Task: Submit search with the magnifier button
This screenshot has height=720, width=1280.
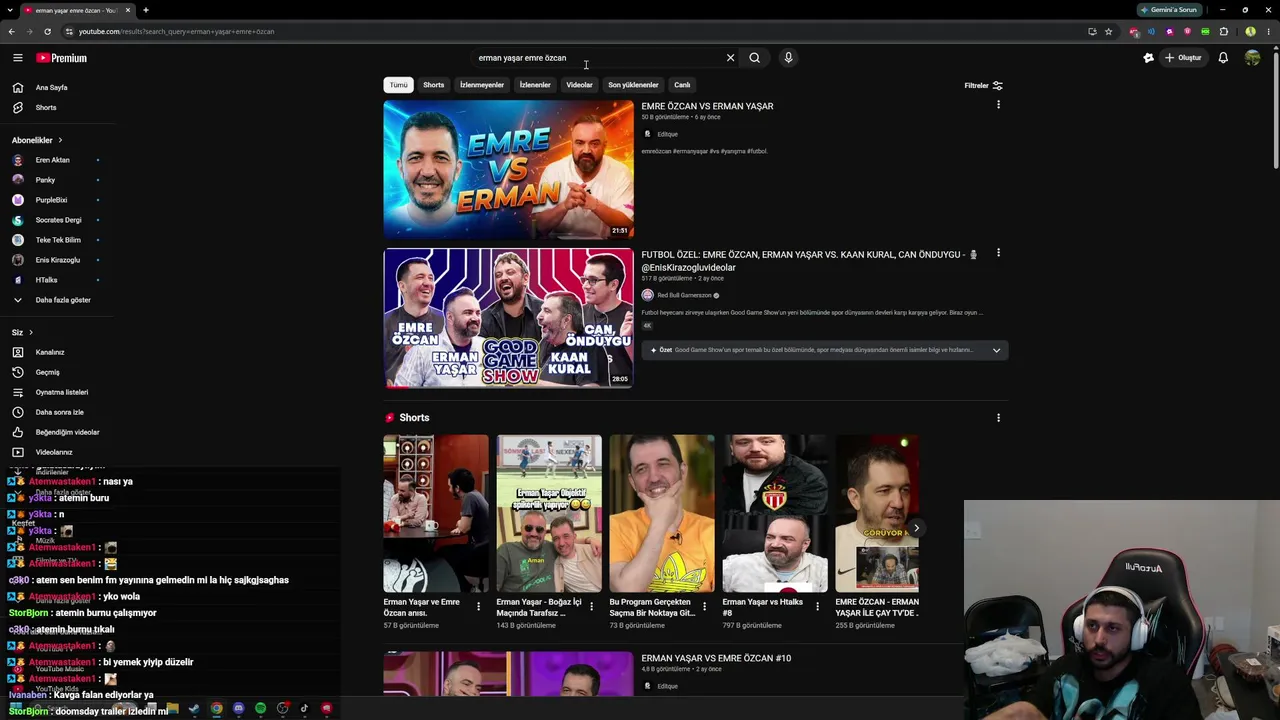Action: [755, 58]
